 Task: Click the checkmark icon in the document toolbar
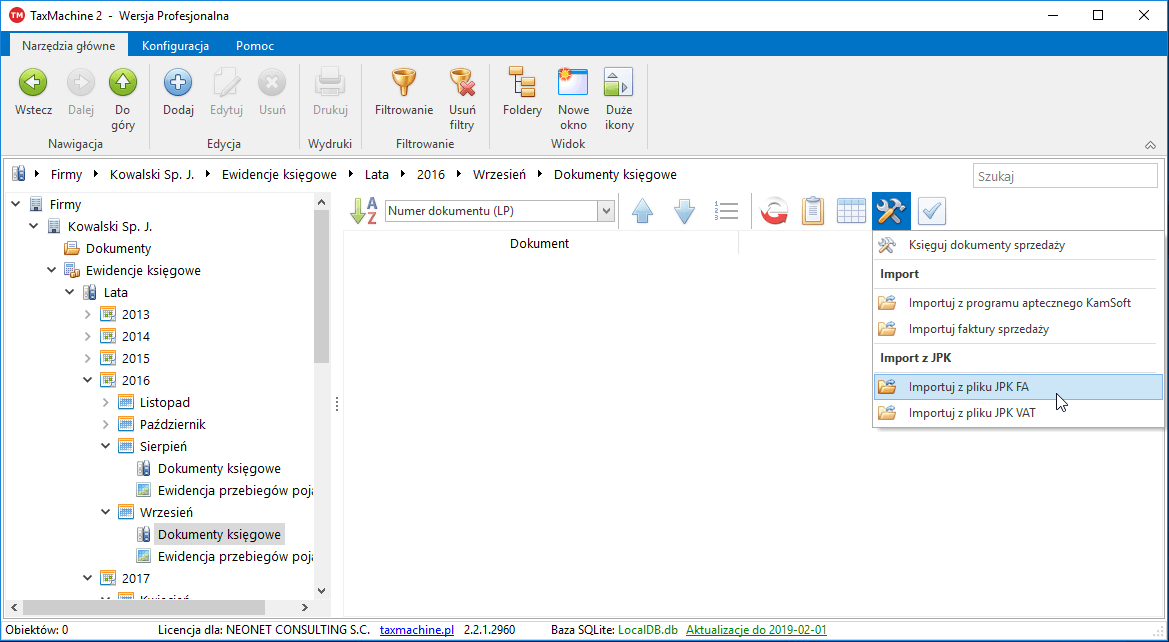coord(931,211)
